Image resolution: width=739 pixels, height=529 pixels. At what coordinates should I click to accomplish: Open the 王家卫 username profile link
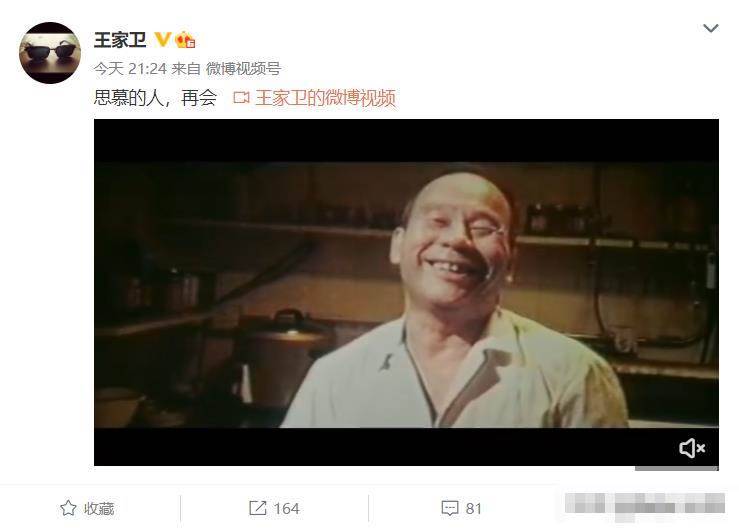[x=120, y=40]
